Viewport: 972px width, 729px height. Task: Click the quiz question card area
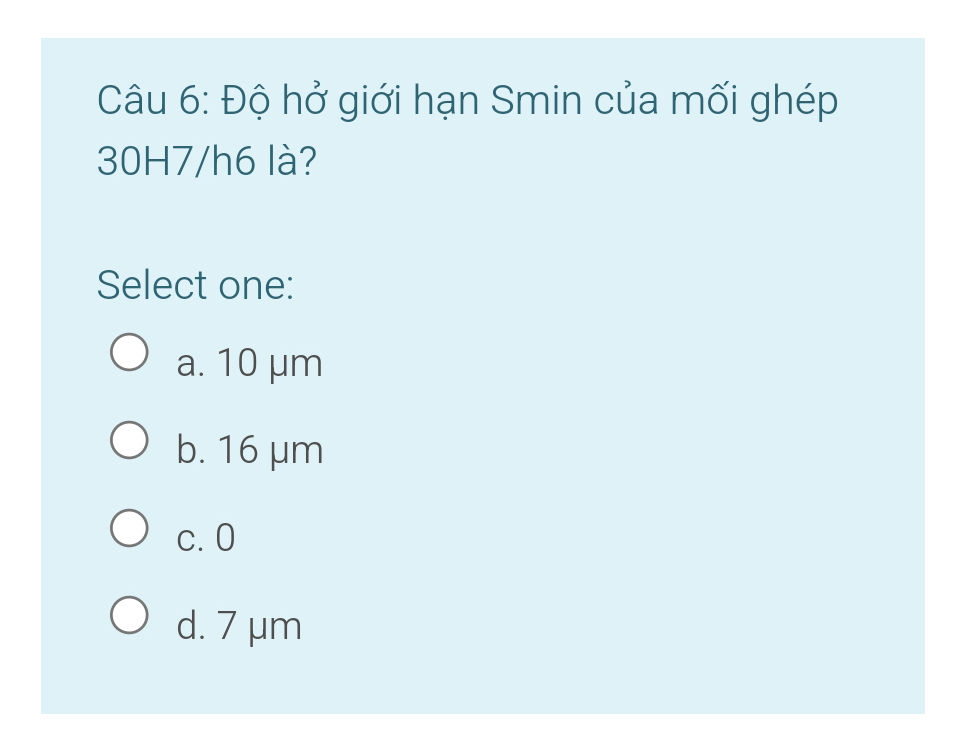tap(486, 370)
